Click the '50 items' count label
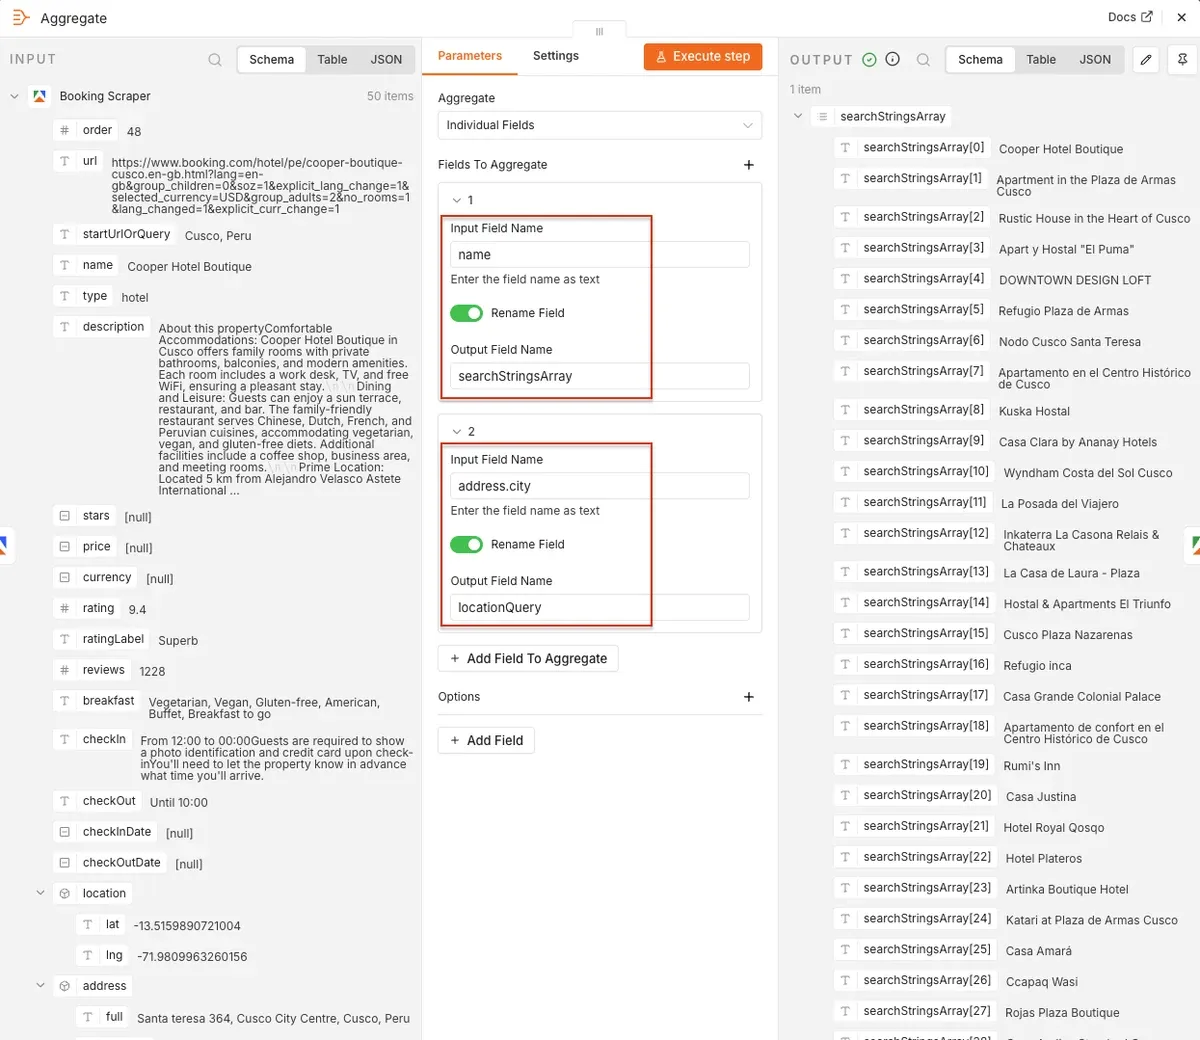 point(390,96)
